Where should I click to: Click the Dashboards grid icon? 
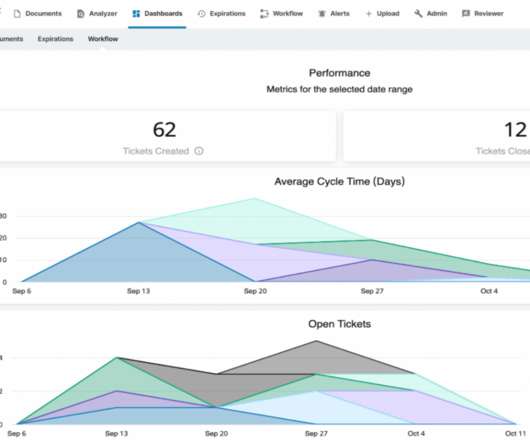click(x=136, y=14)
